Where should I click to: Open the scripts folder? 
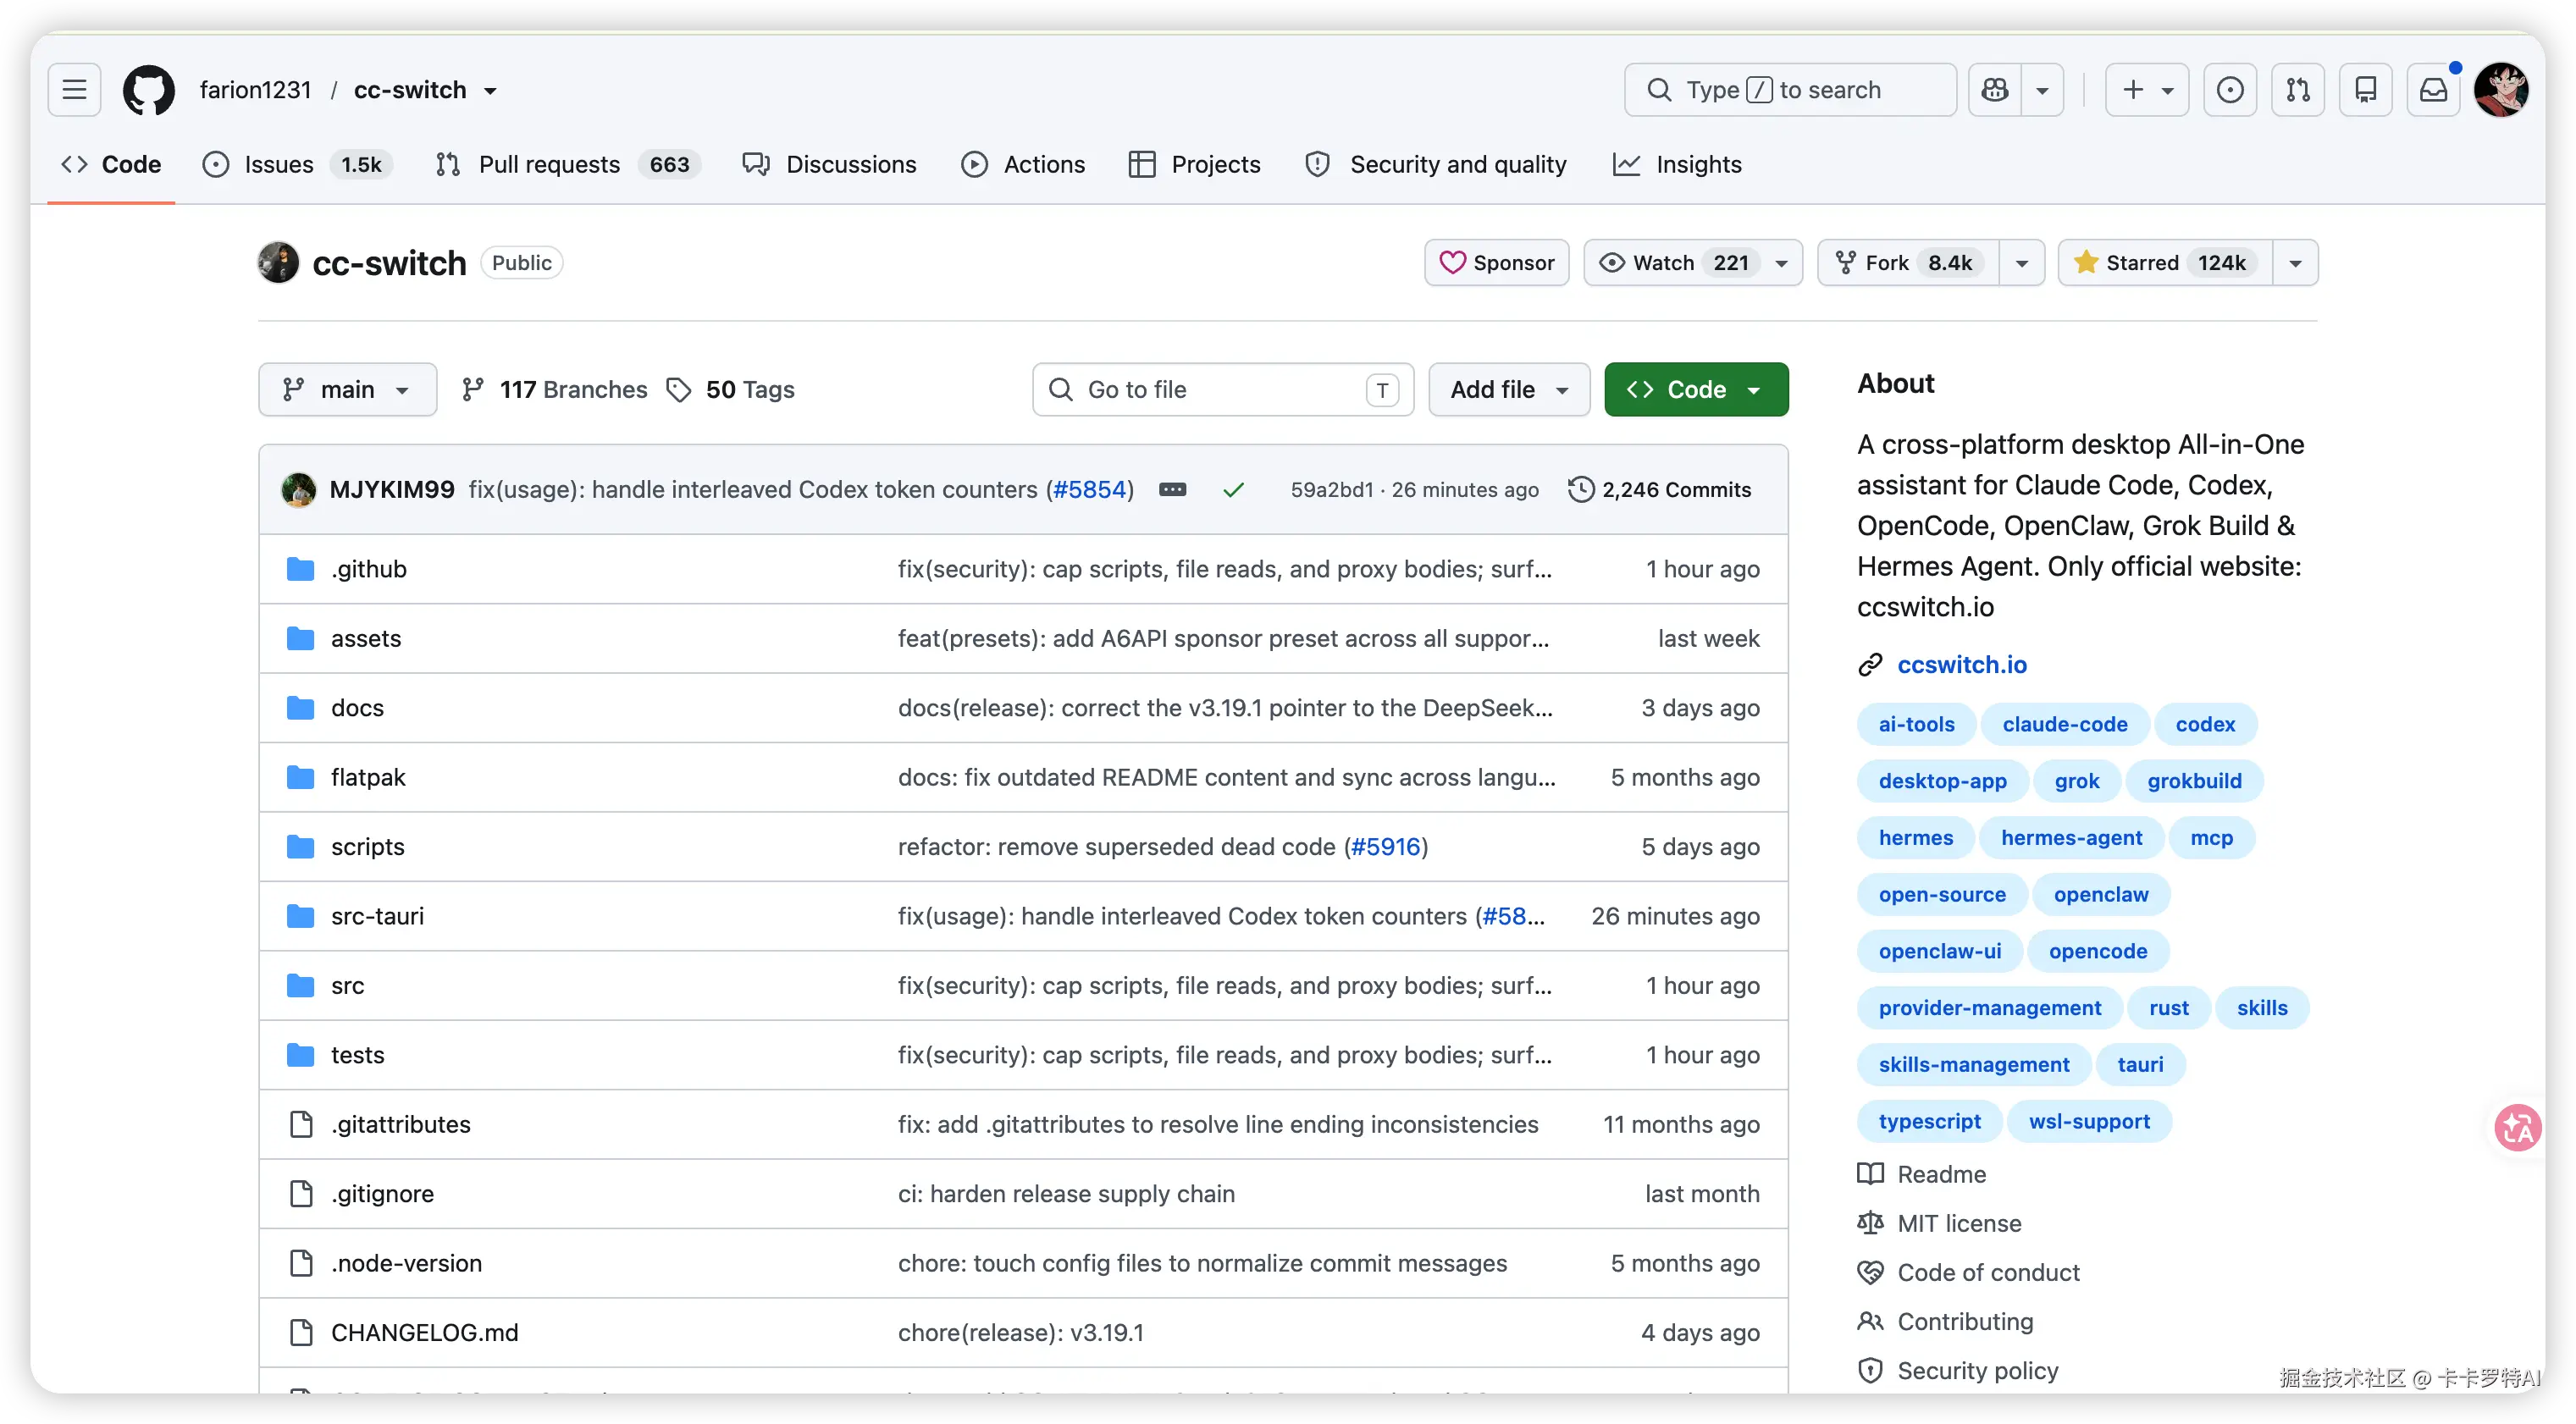pyautogui.click(x=368, y=847)
